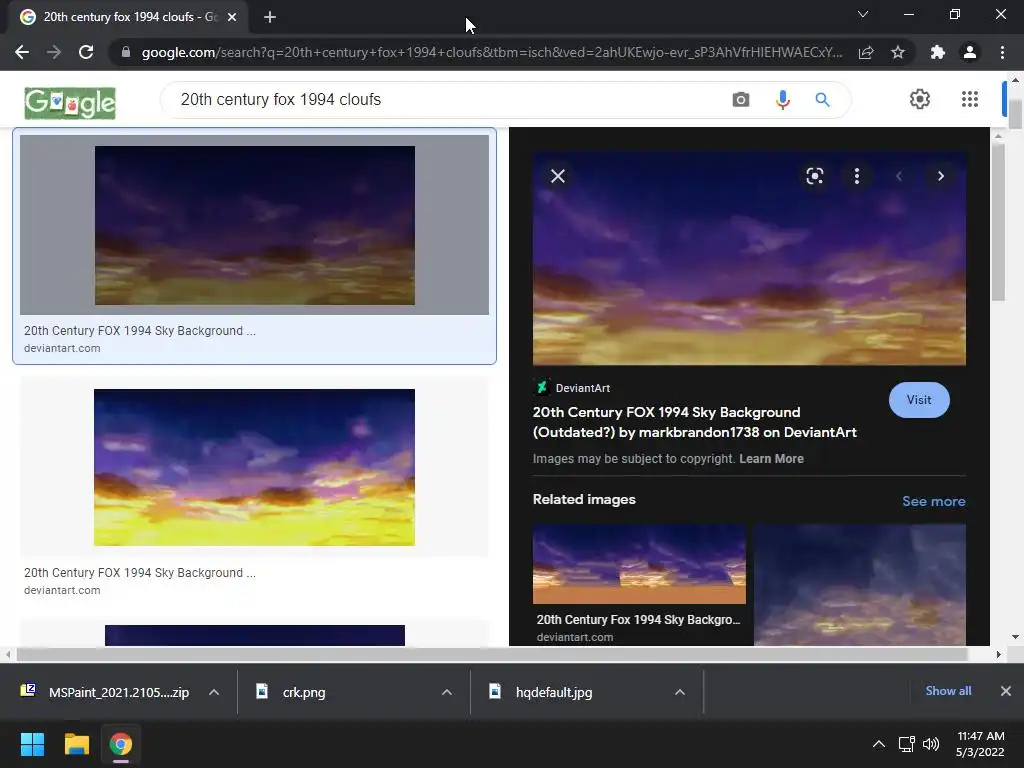Open Google quick settings gear

click(920, 99)
